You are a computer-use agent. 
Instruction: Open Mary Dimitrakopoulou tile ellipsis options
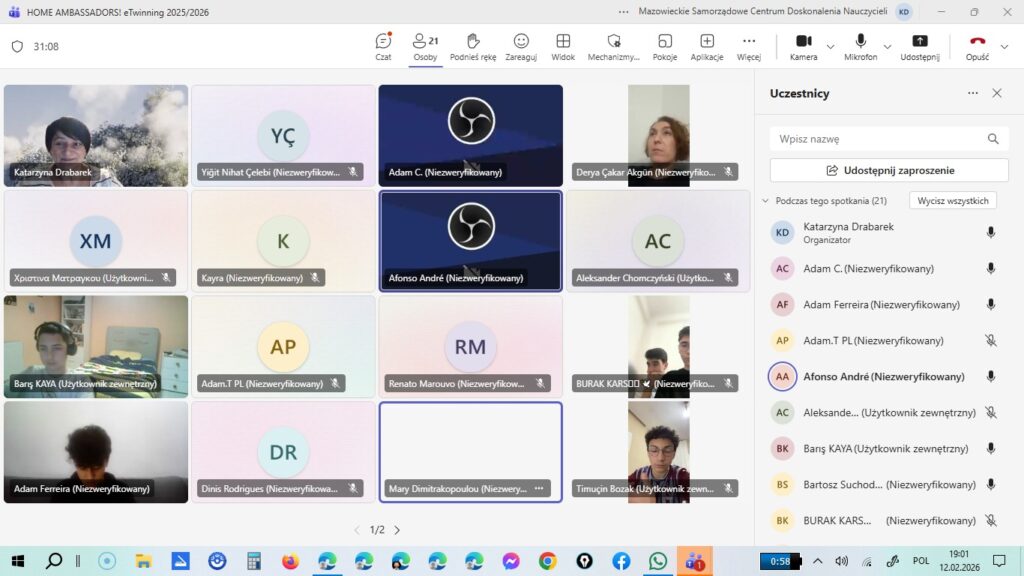(539, 488)
